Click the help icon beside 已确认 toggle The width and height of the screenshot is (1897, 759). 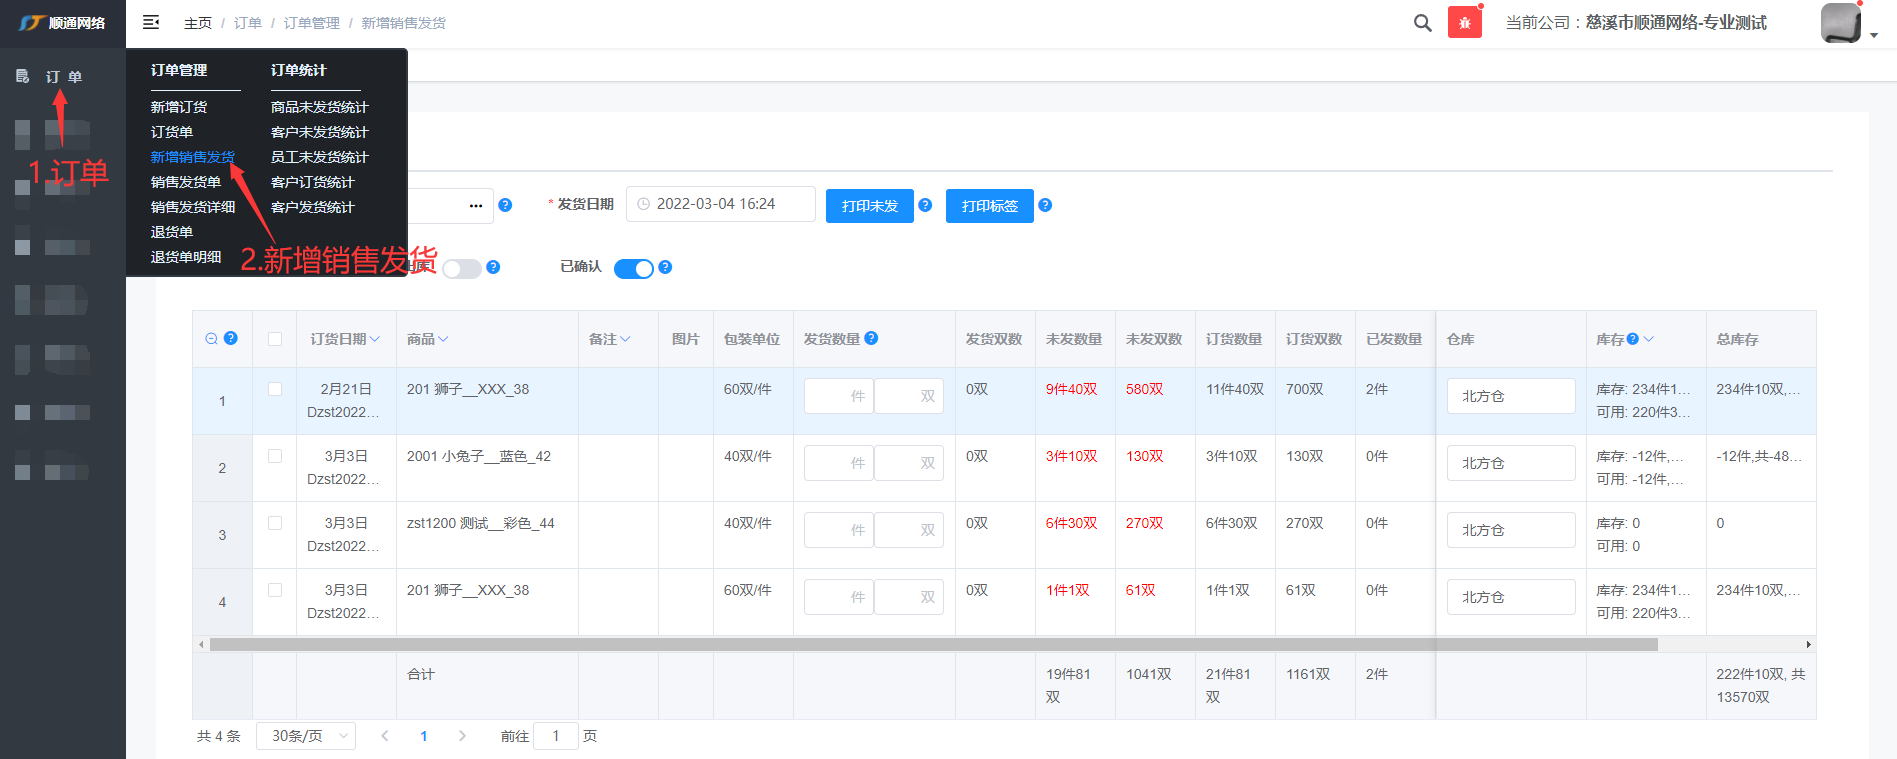pos(665,267)
